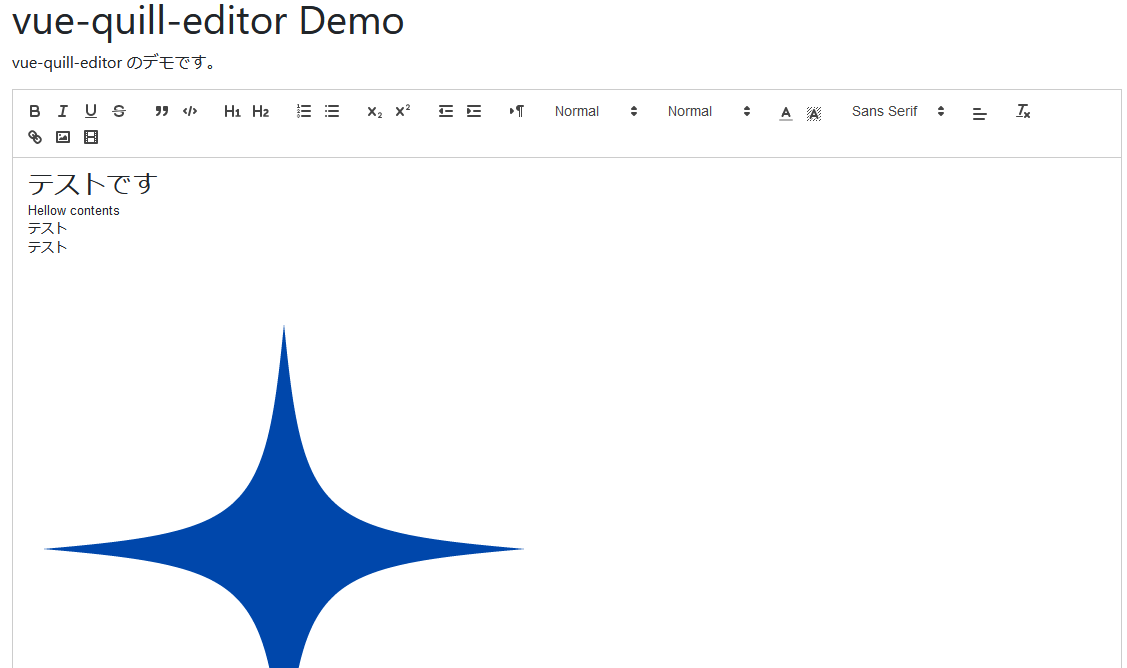Apply superscript formatting
The image size is (1127, 668).
(402, 111)
